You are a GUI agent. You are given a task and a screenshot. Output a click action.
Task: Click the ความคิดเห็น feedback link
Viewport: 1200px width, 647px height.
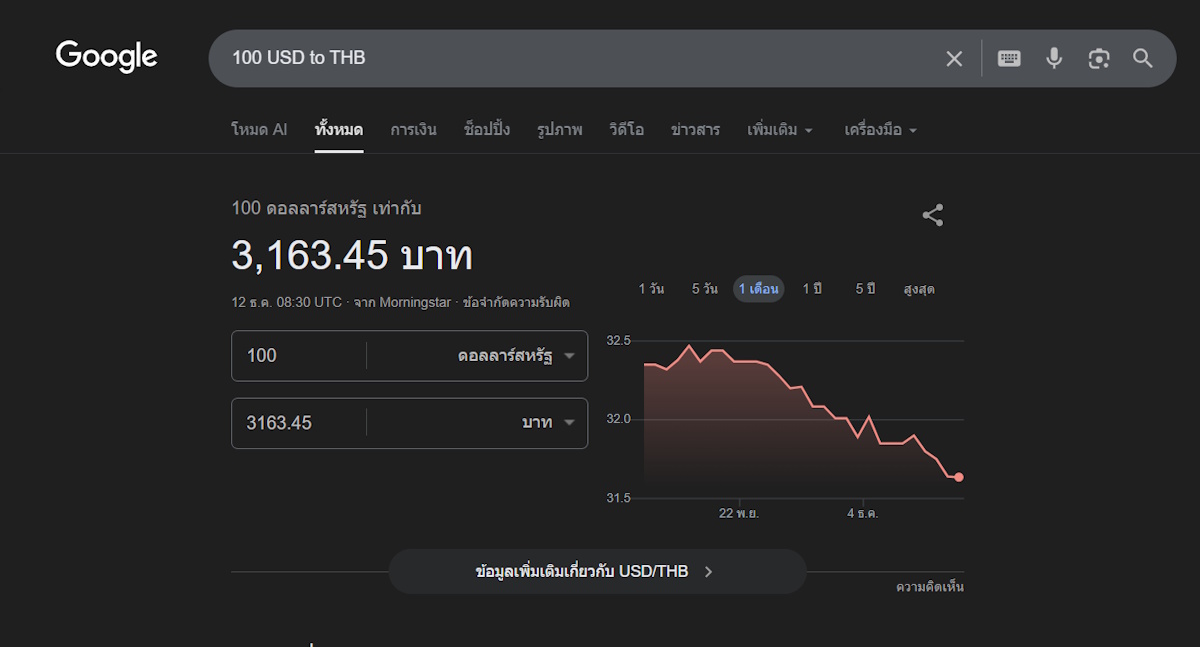coord(929,587)
